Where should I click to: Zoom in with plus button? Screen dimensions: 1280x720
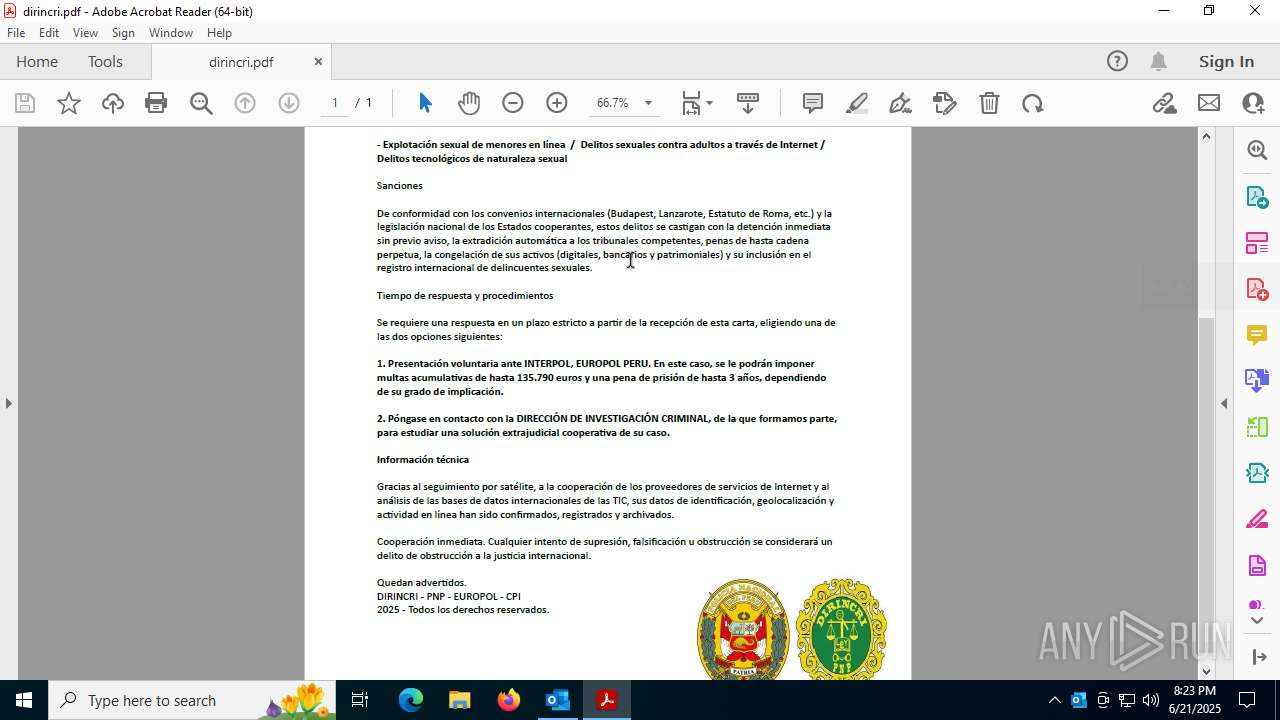tap(557, 103)
